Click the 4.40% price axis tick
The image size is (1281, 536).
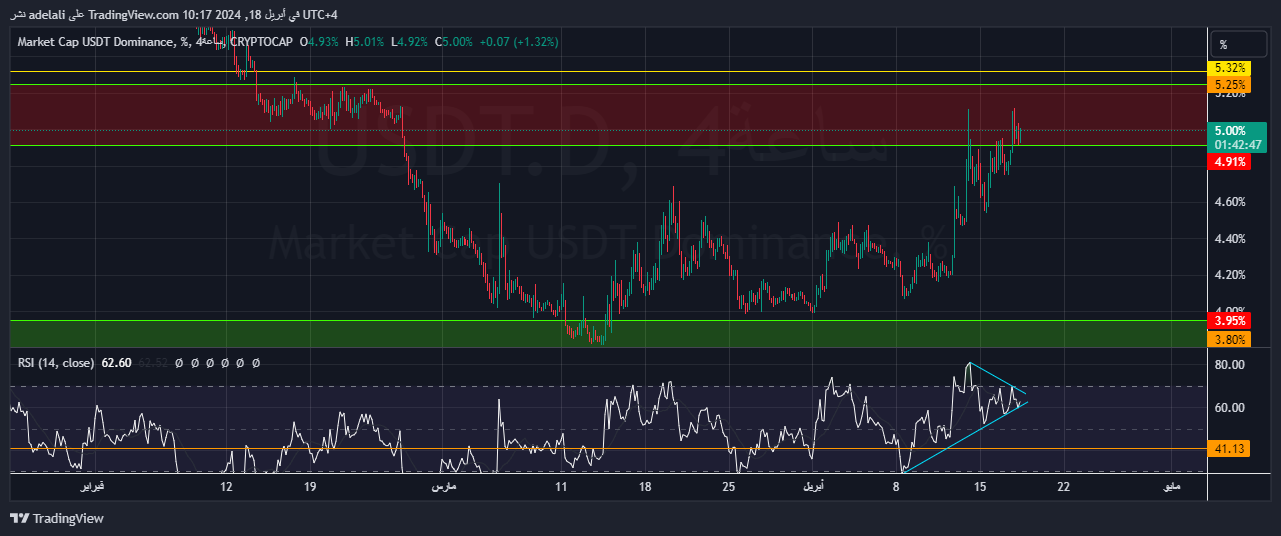coord(1229,239)
